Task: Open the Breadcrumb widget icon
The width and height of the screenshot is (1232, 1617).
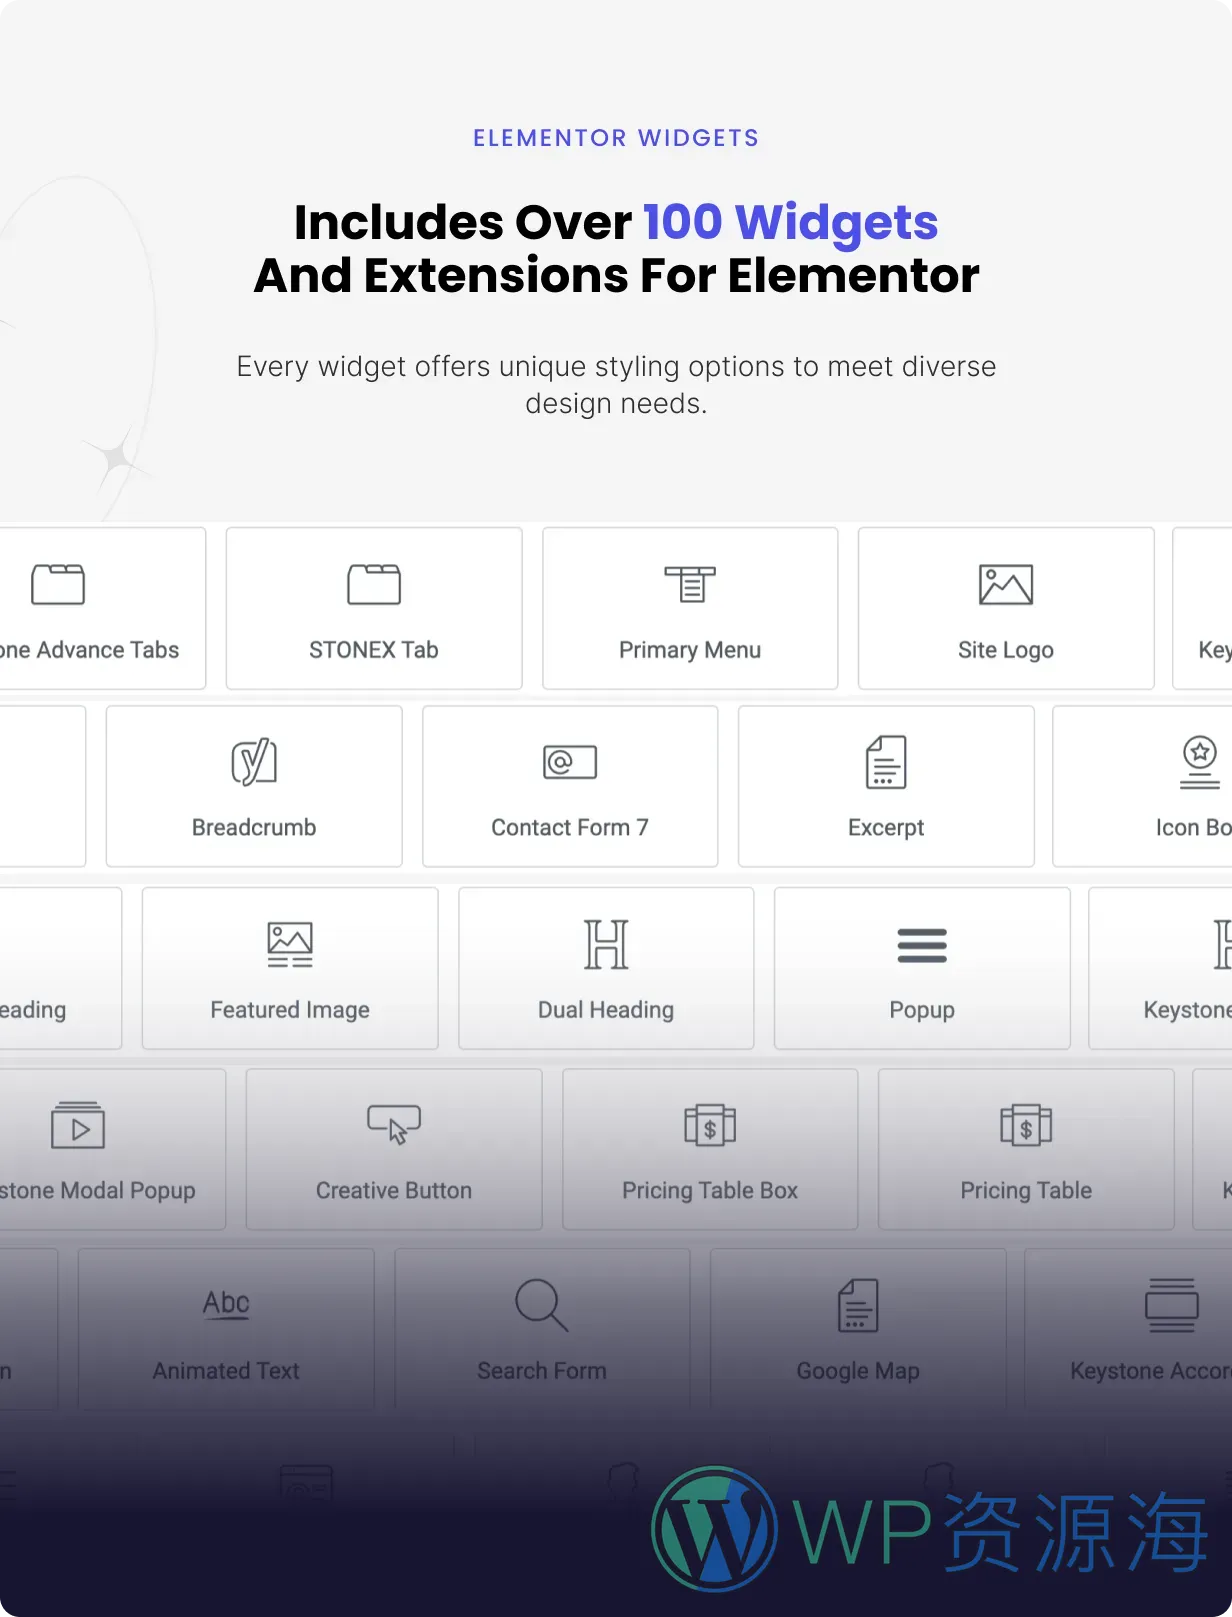Action: 254,762
